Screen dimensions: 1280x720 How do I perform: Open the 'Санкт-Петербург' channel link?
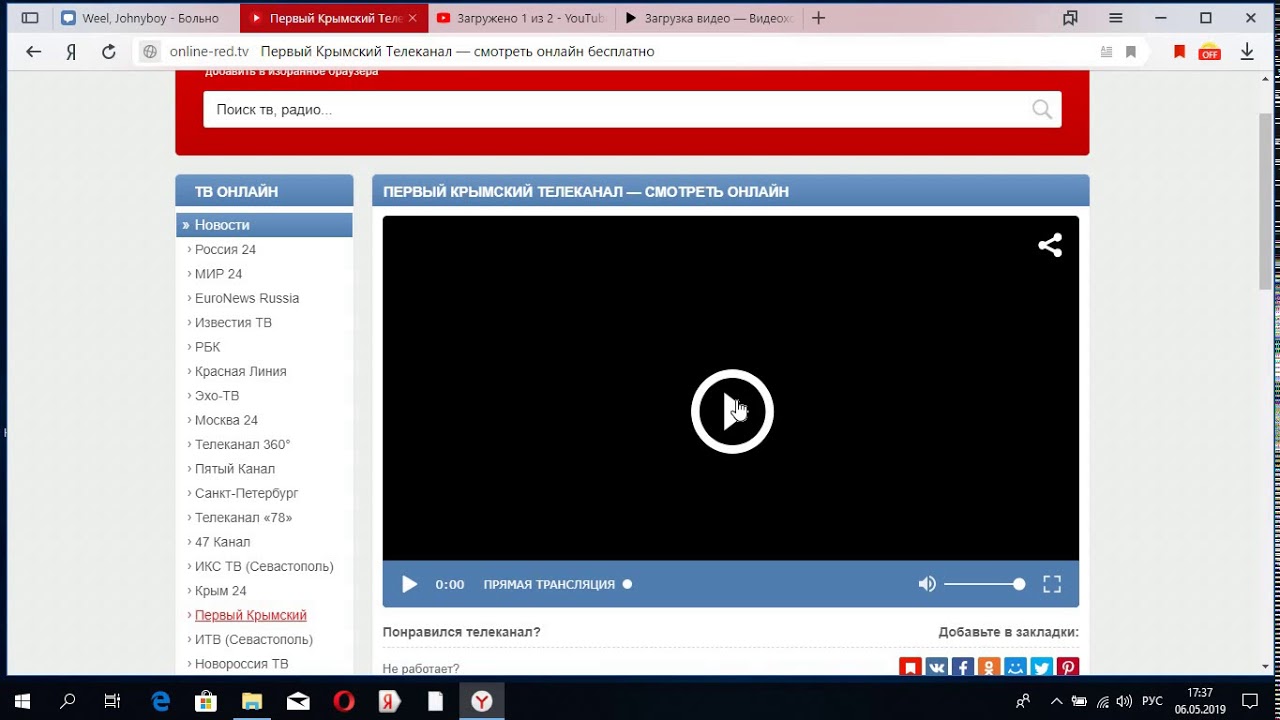[246, 493]
